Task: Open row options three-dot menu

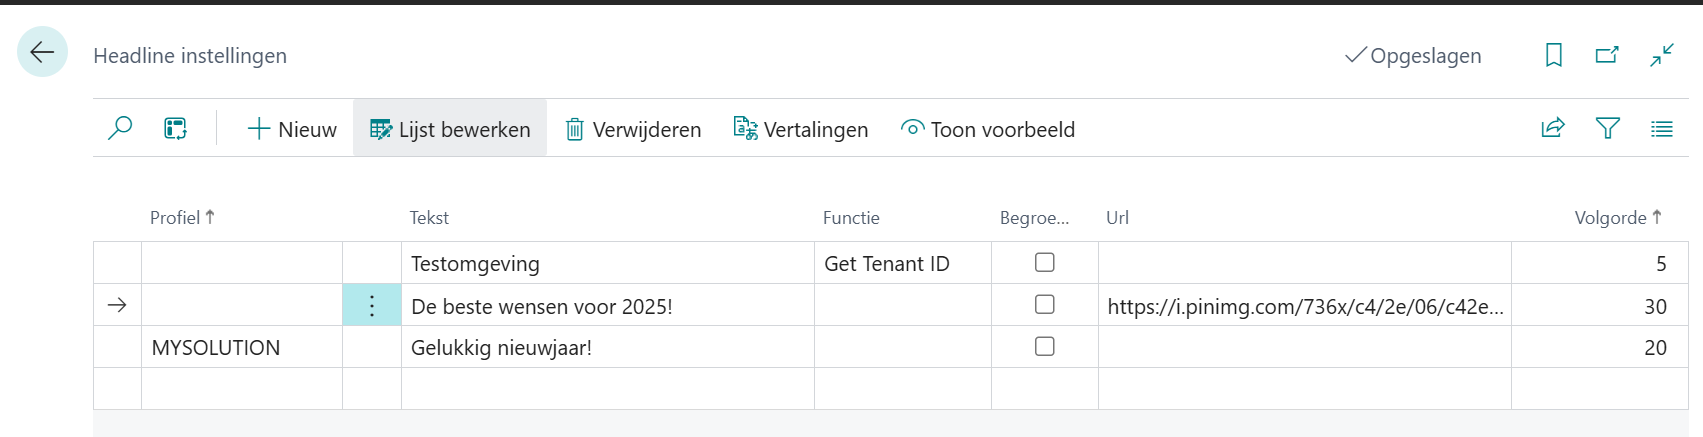Action: [372, 306]
